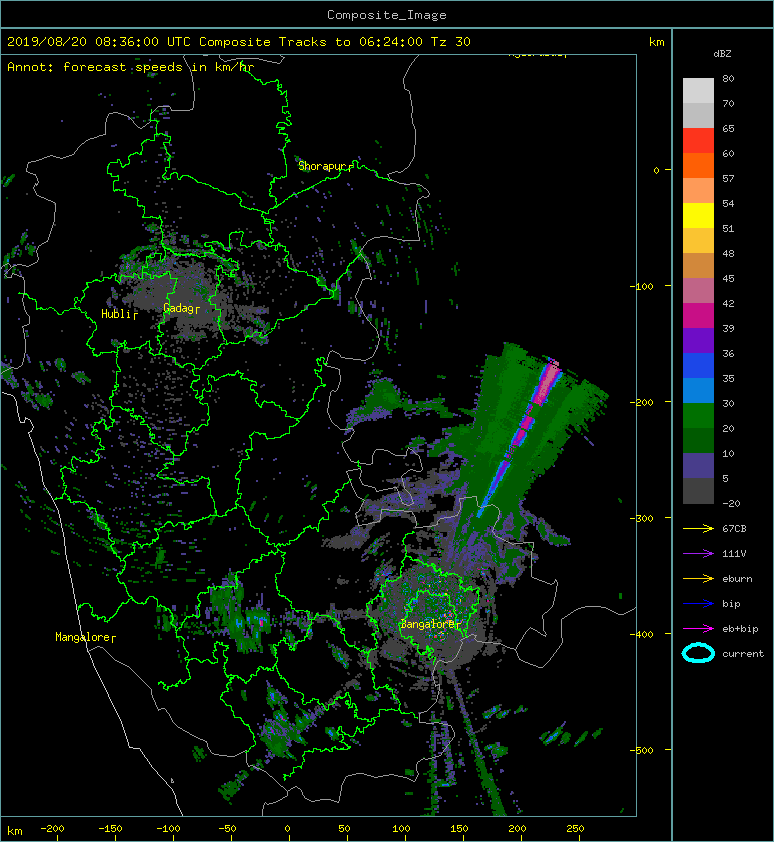The height and width of the screenshot is (842, 774).
Task: Click the eb+bip legend label
Action: 740,628
